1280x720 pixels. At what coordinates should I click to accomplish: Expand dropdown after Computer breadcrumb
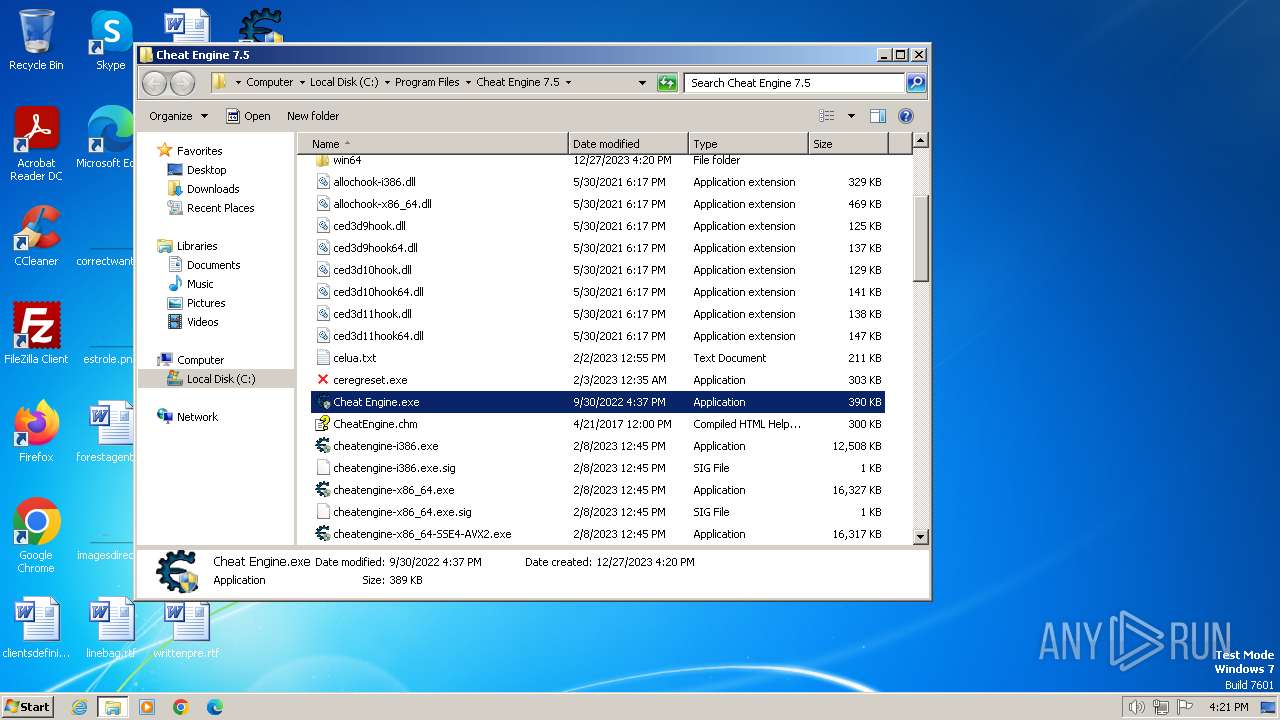click(302, 83)
